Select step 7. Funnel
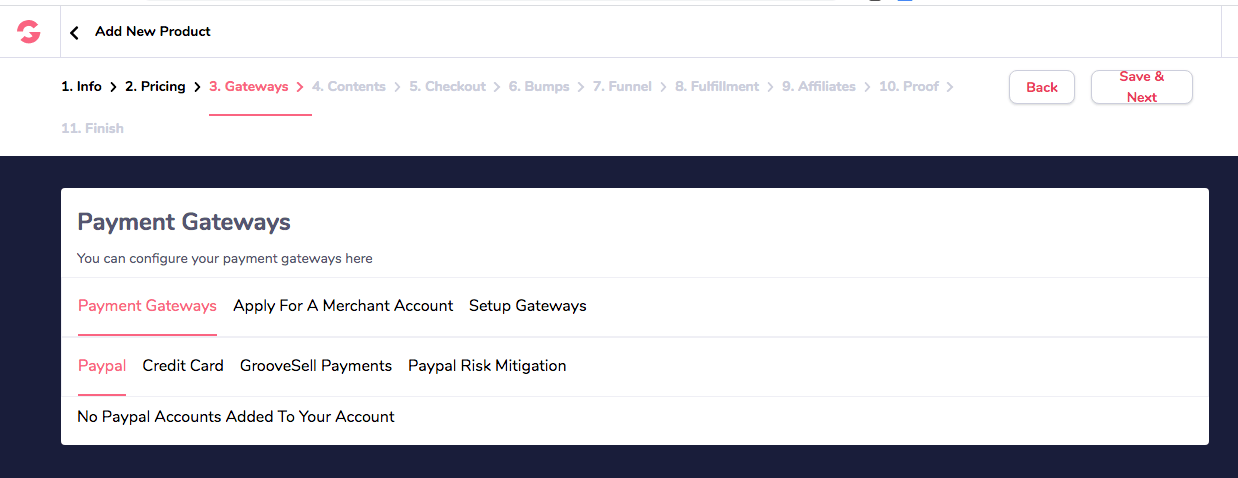This screenshot has width=1238, height=478. pyautogui.click(x=622, y=87)
